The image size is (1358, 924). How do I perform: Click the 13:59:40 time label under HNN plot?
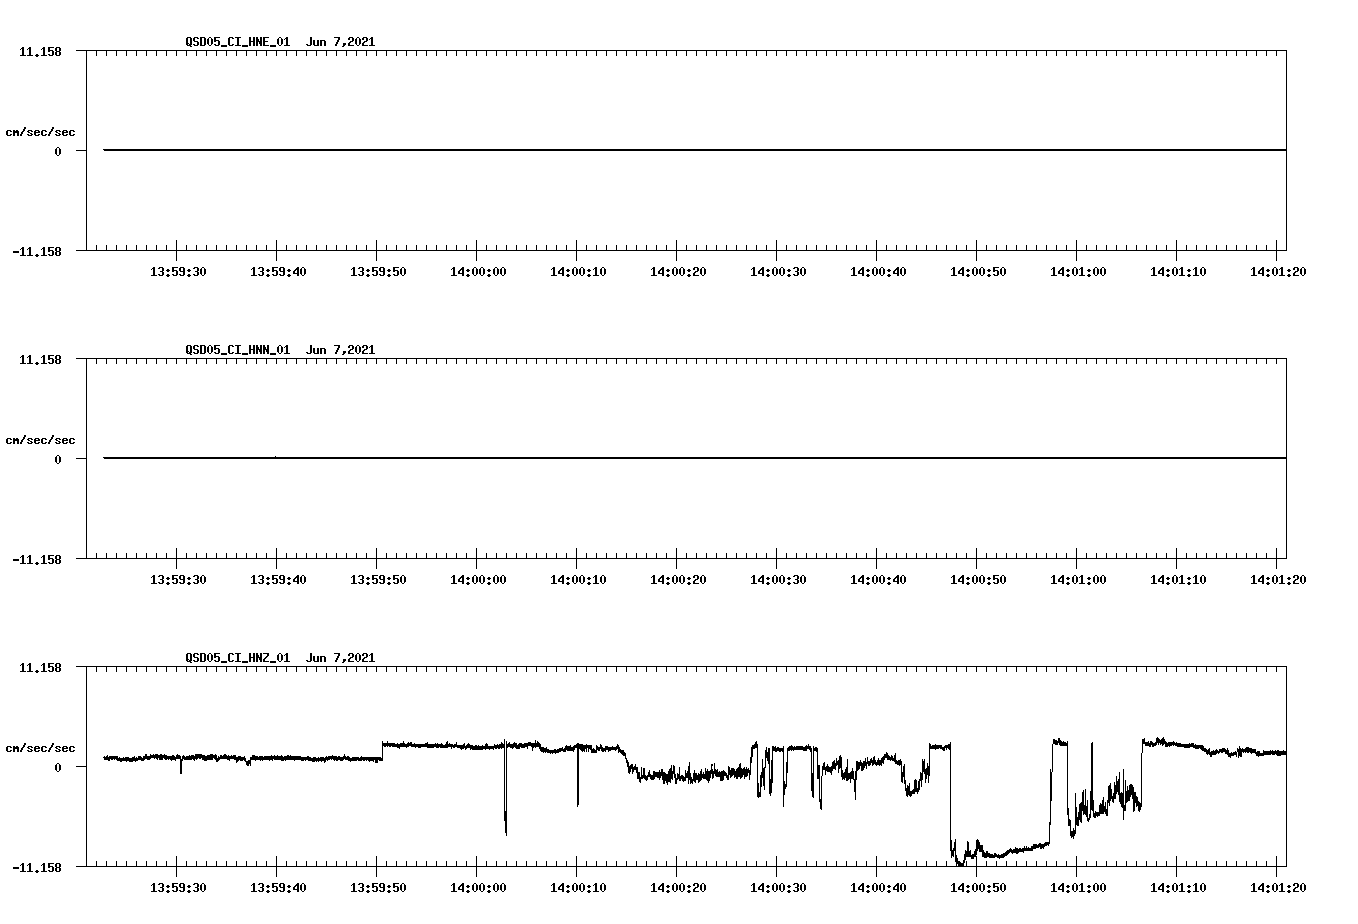coord(278,579)
